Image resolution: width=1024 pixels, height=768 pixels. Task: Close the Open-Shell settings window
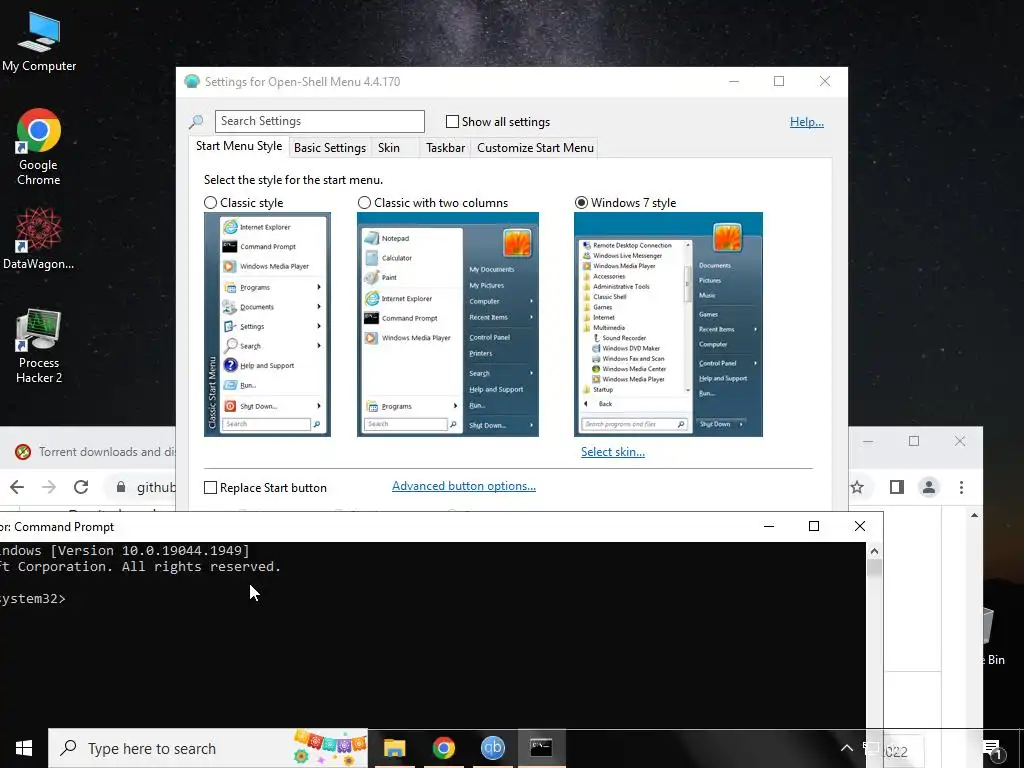click(825, 82)
